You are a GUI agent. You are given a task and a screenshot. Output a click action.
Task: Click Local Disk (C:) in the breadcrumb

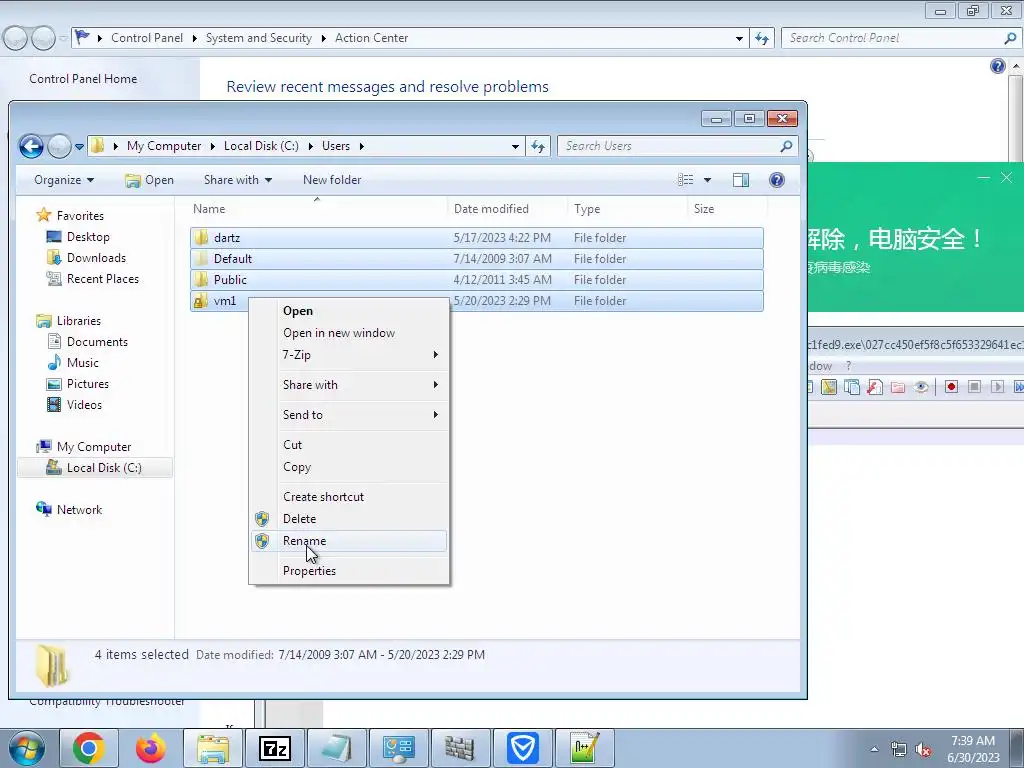click(x=261, y=146)
